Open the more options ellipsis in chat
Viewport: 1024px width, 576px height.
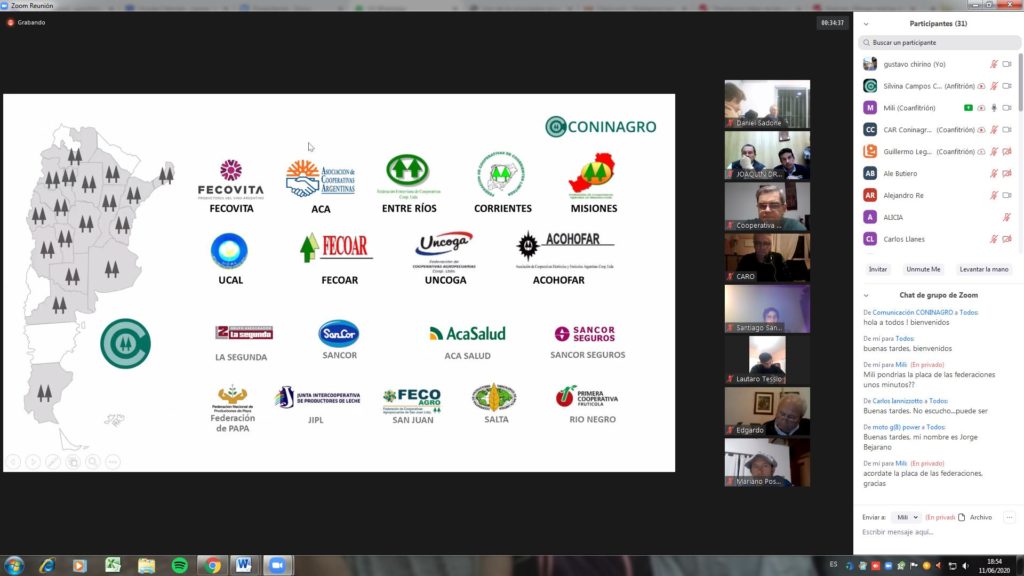[x=1009, y=517]
